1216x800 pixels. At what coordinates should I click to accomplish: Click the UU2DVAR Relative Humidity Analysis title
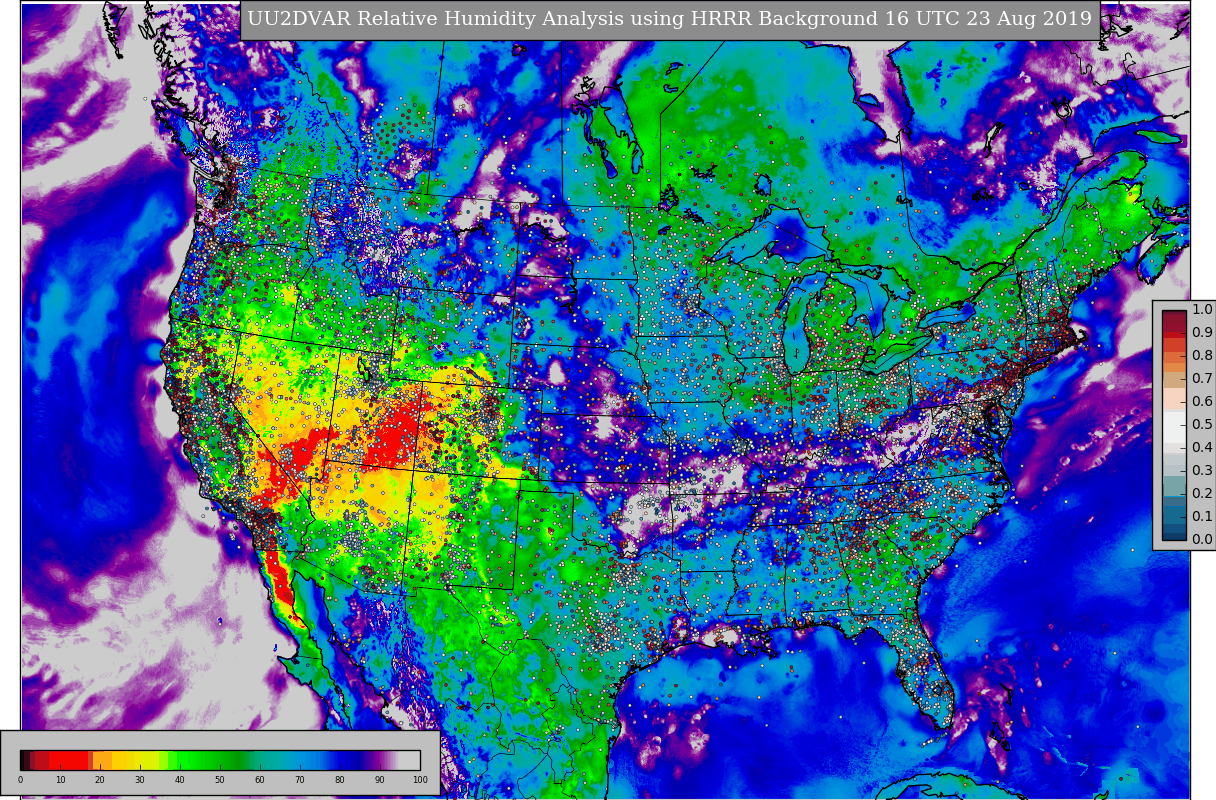point(670,19)
